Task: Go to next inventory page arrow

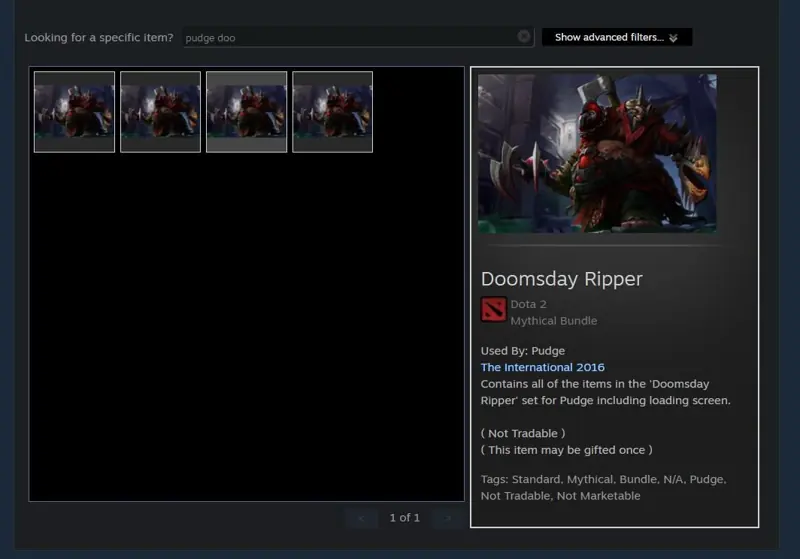Action: [447, 518]
